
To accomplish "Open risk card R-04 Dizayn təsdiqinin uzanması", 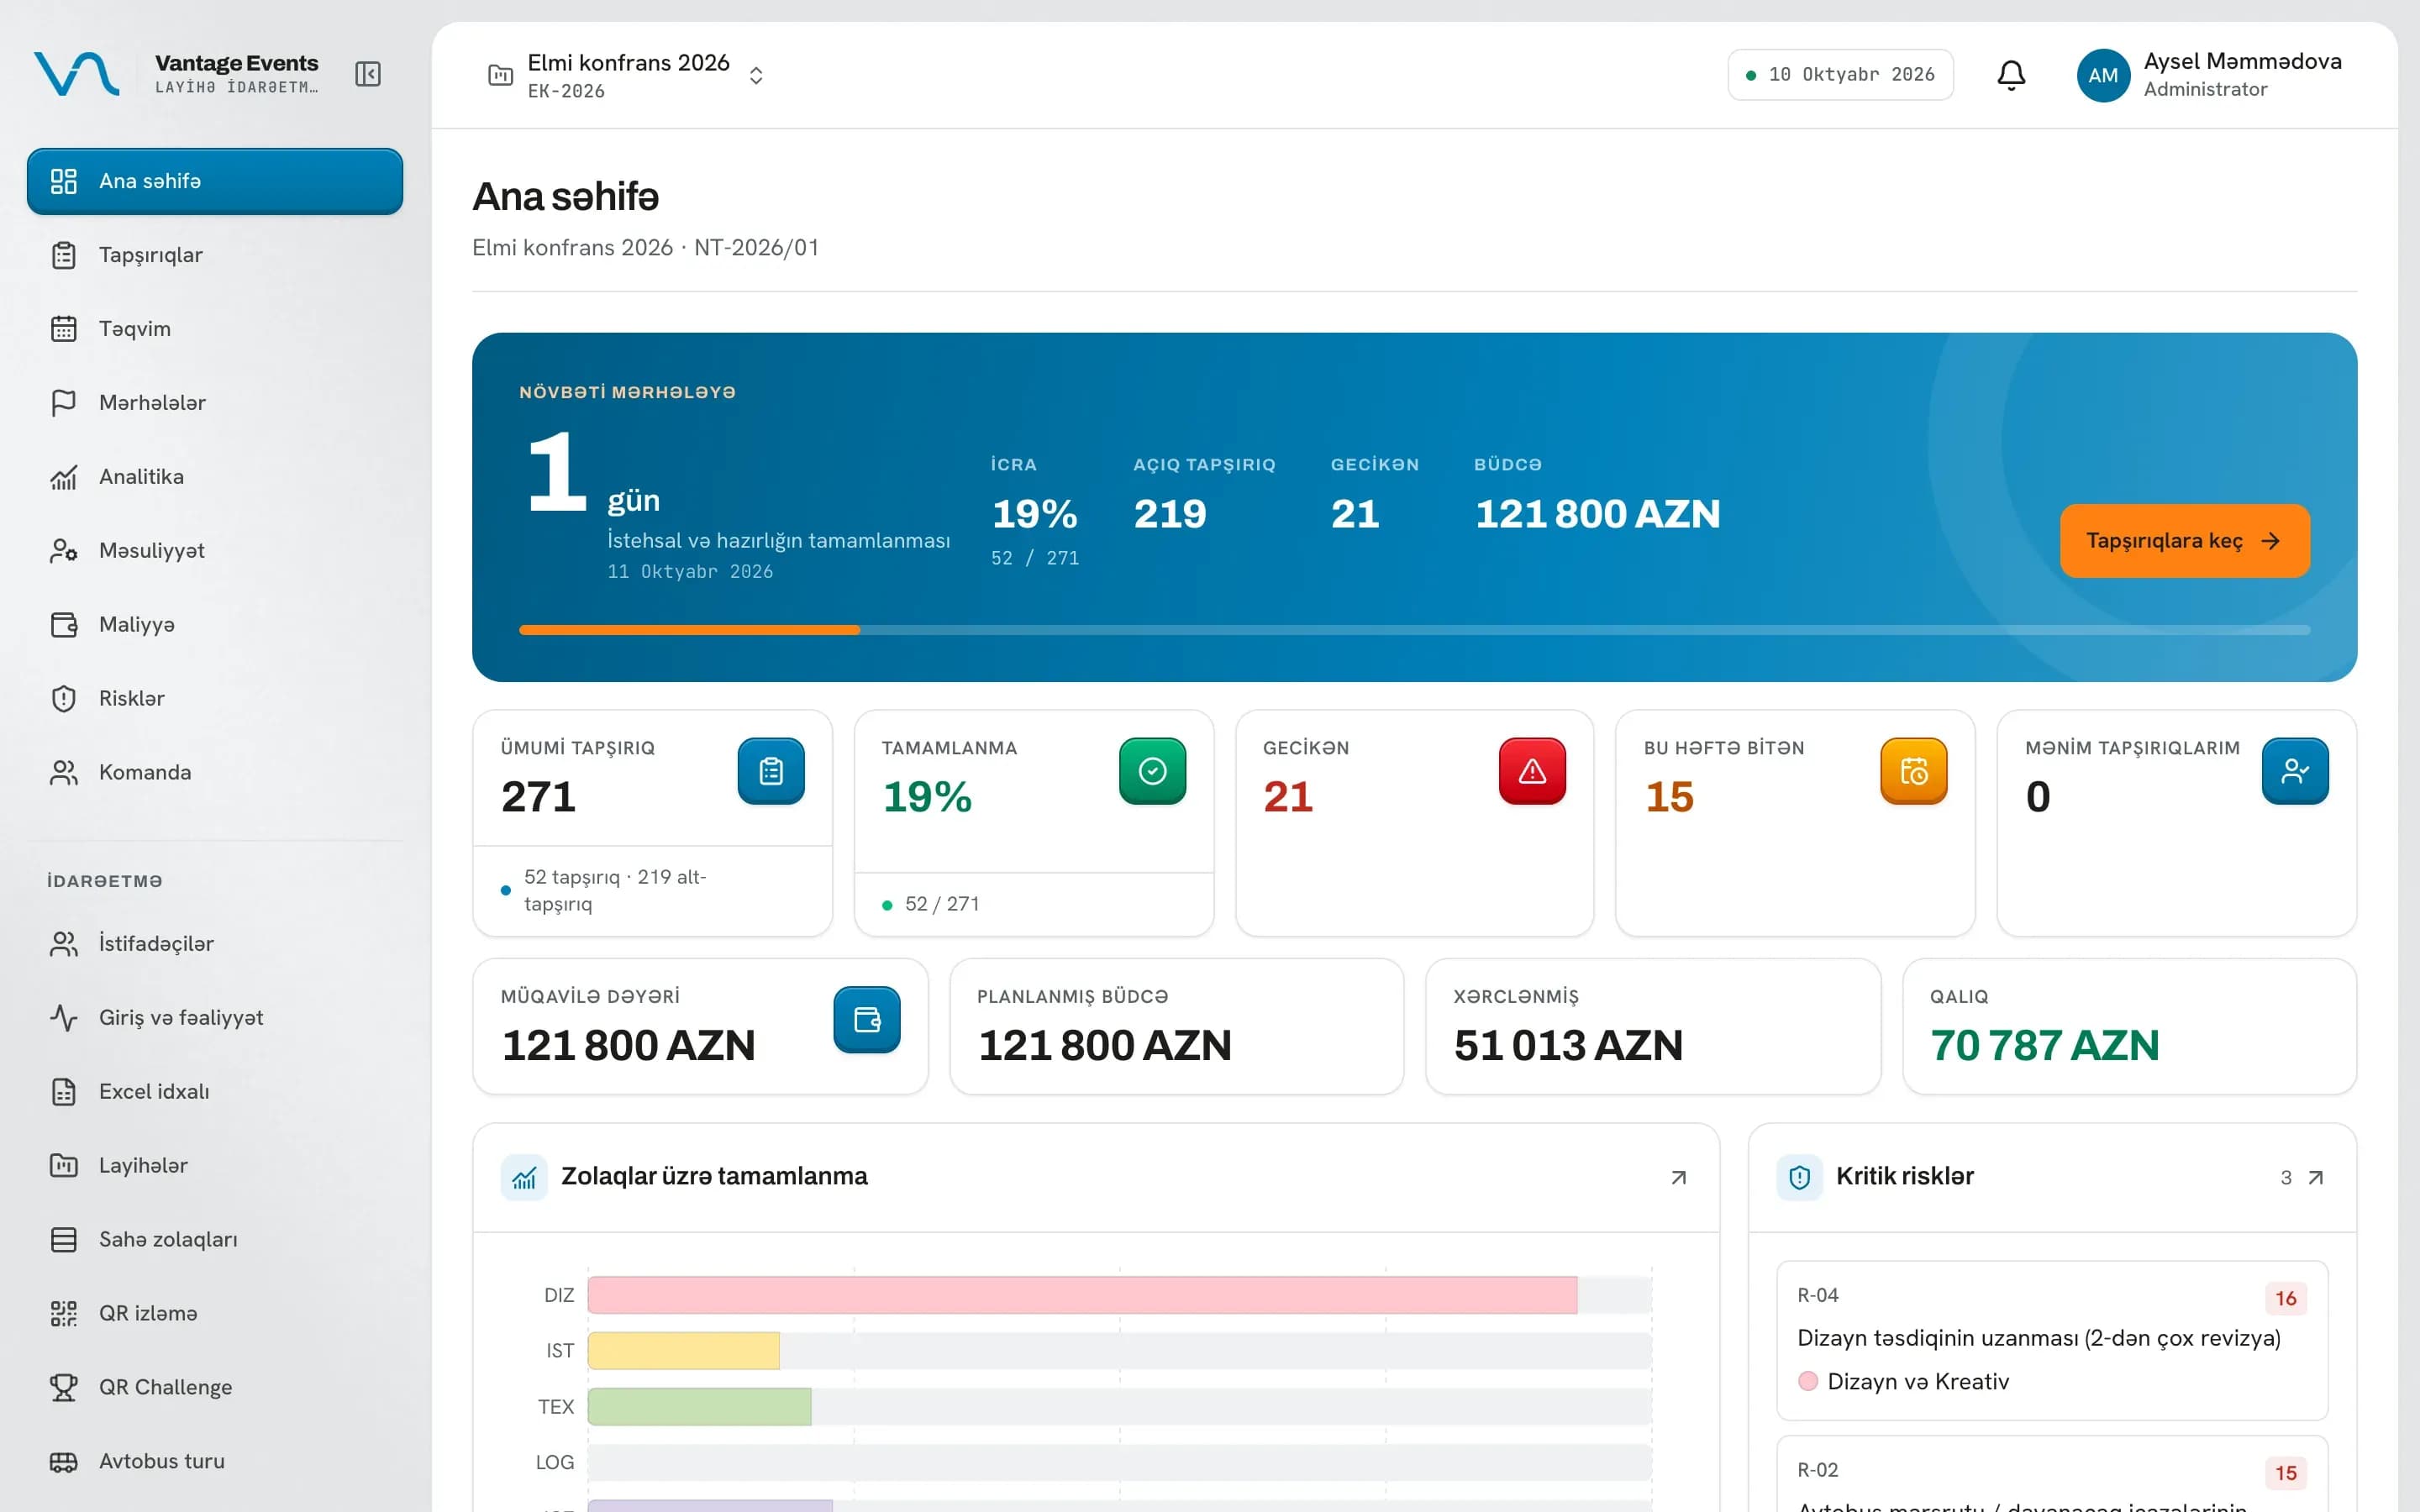I will (2052, 1340).
